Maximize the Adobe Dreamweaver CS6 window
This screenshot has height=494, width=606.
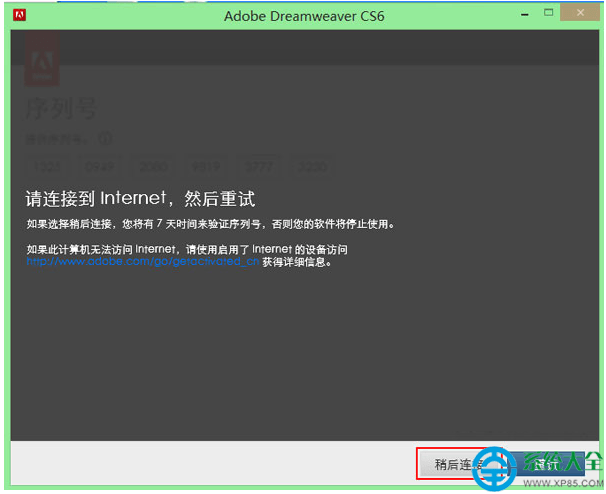coord(548,13)
